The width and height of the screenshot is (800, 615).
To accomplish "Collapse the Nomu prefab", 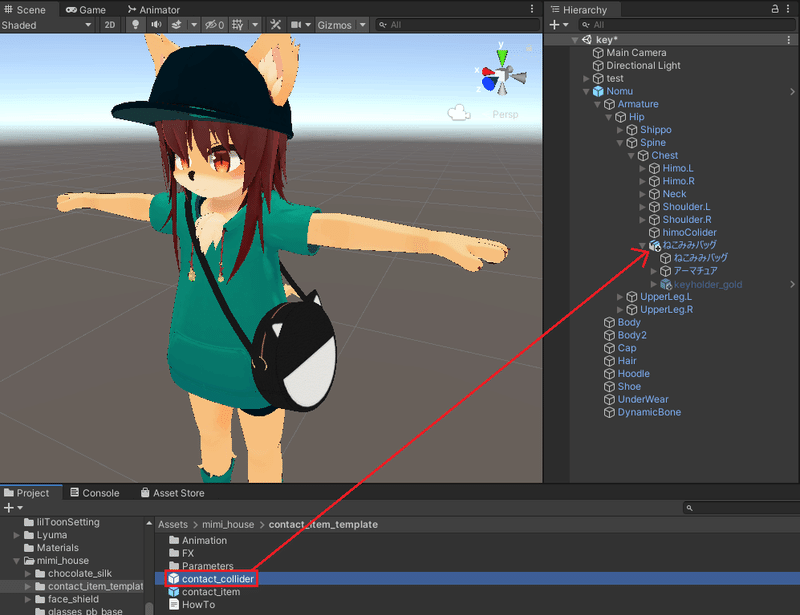I will [586, 92].
